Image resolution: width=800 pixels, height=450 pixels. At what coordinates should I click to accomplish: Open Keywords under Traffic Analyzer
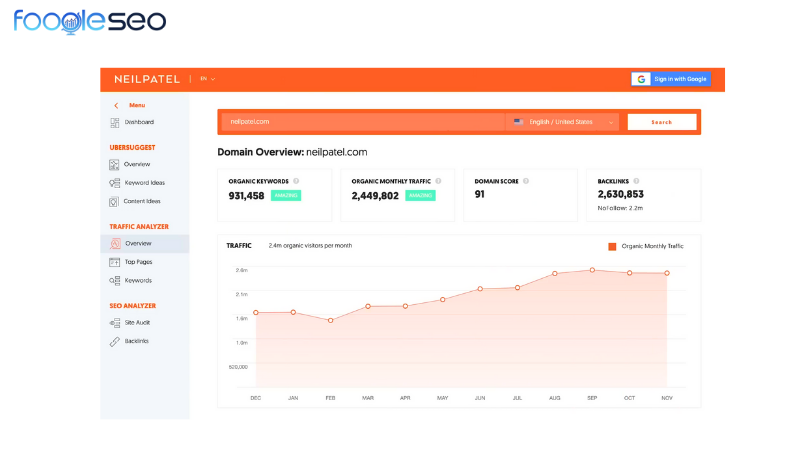pos(138,280)
